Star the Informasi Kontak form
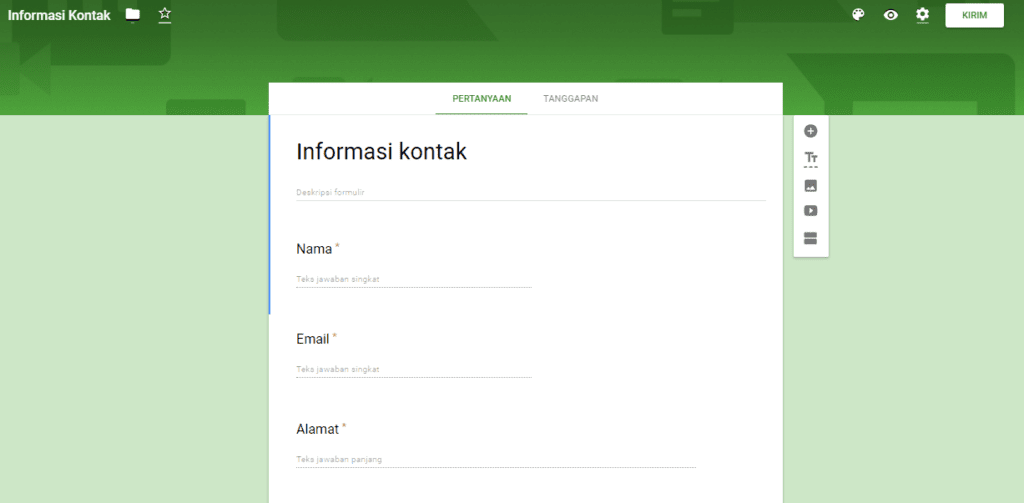This screenshot has width=1024, height=503. point(165,14)
